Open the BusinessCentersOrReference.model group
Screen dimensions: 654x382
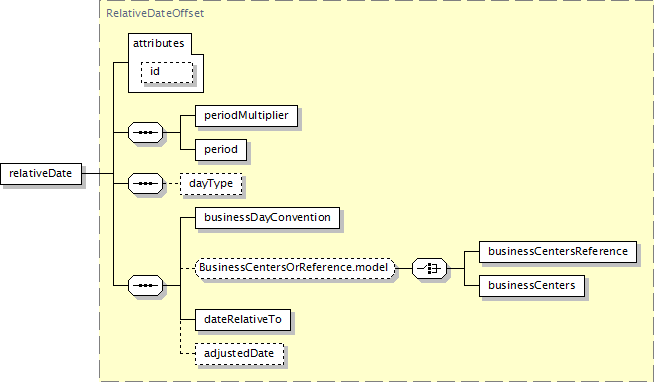coord(295,269)
